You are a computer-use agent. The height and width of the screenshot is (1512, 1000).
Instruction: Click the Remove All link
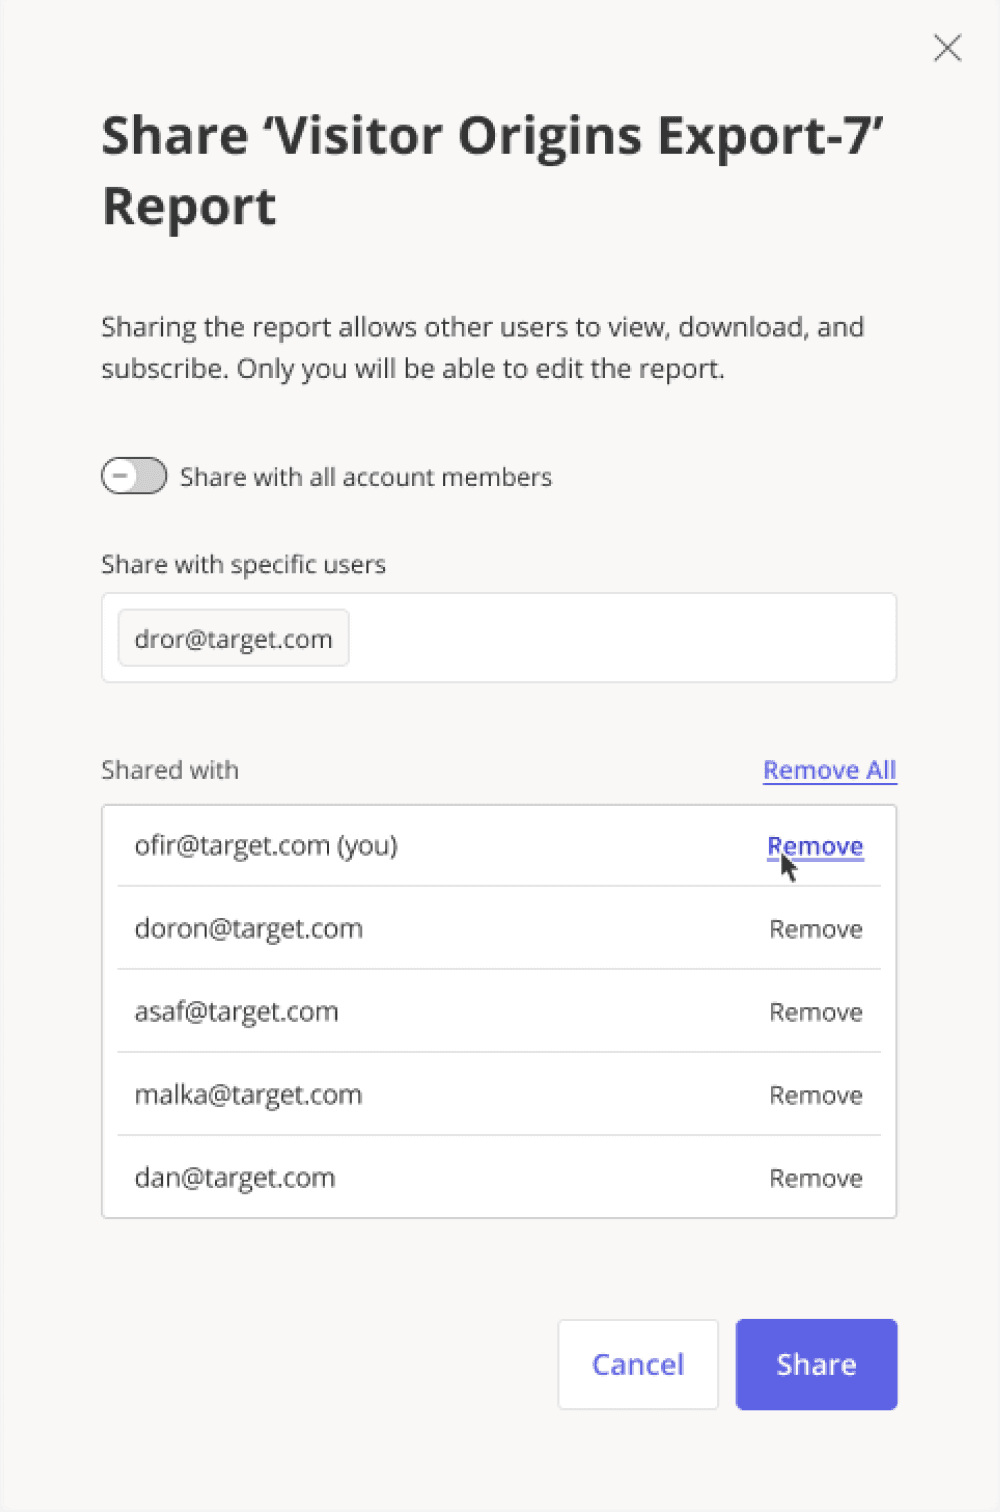829,770
